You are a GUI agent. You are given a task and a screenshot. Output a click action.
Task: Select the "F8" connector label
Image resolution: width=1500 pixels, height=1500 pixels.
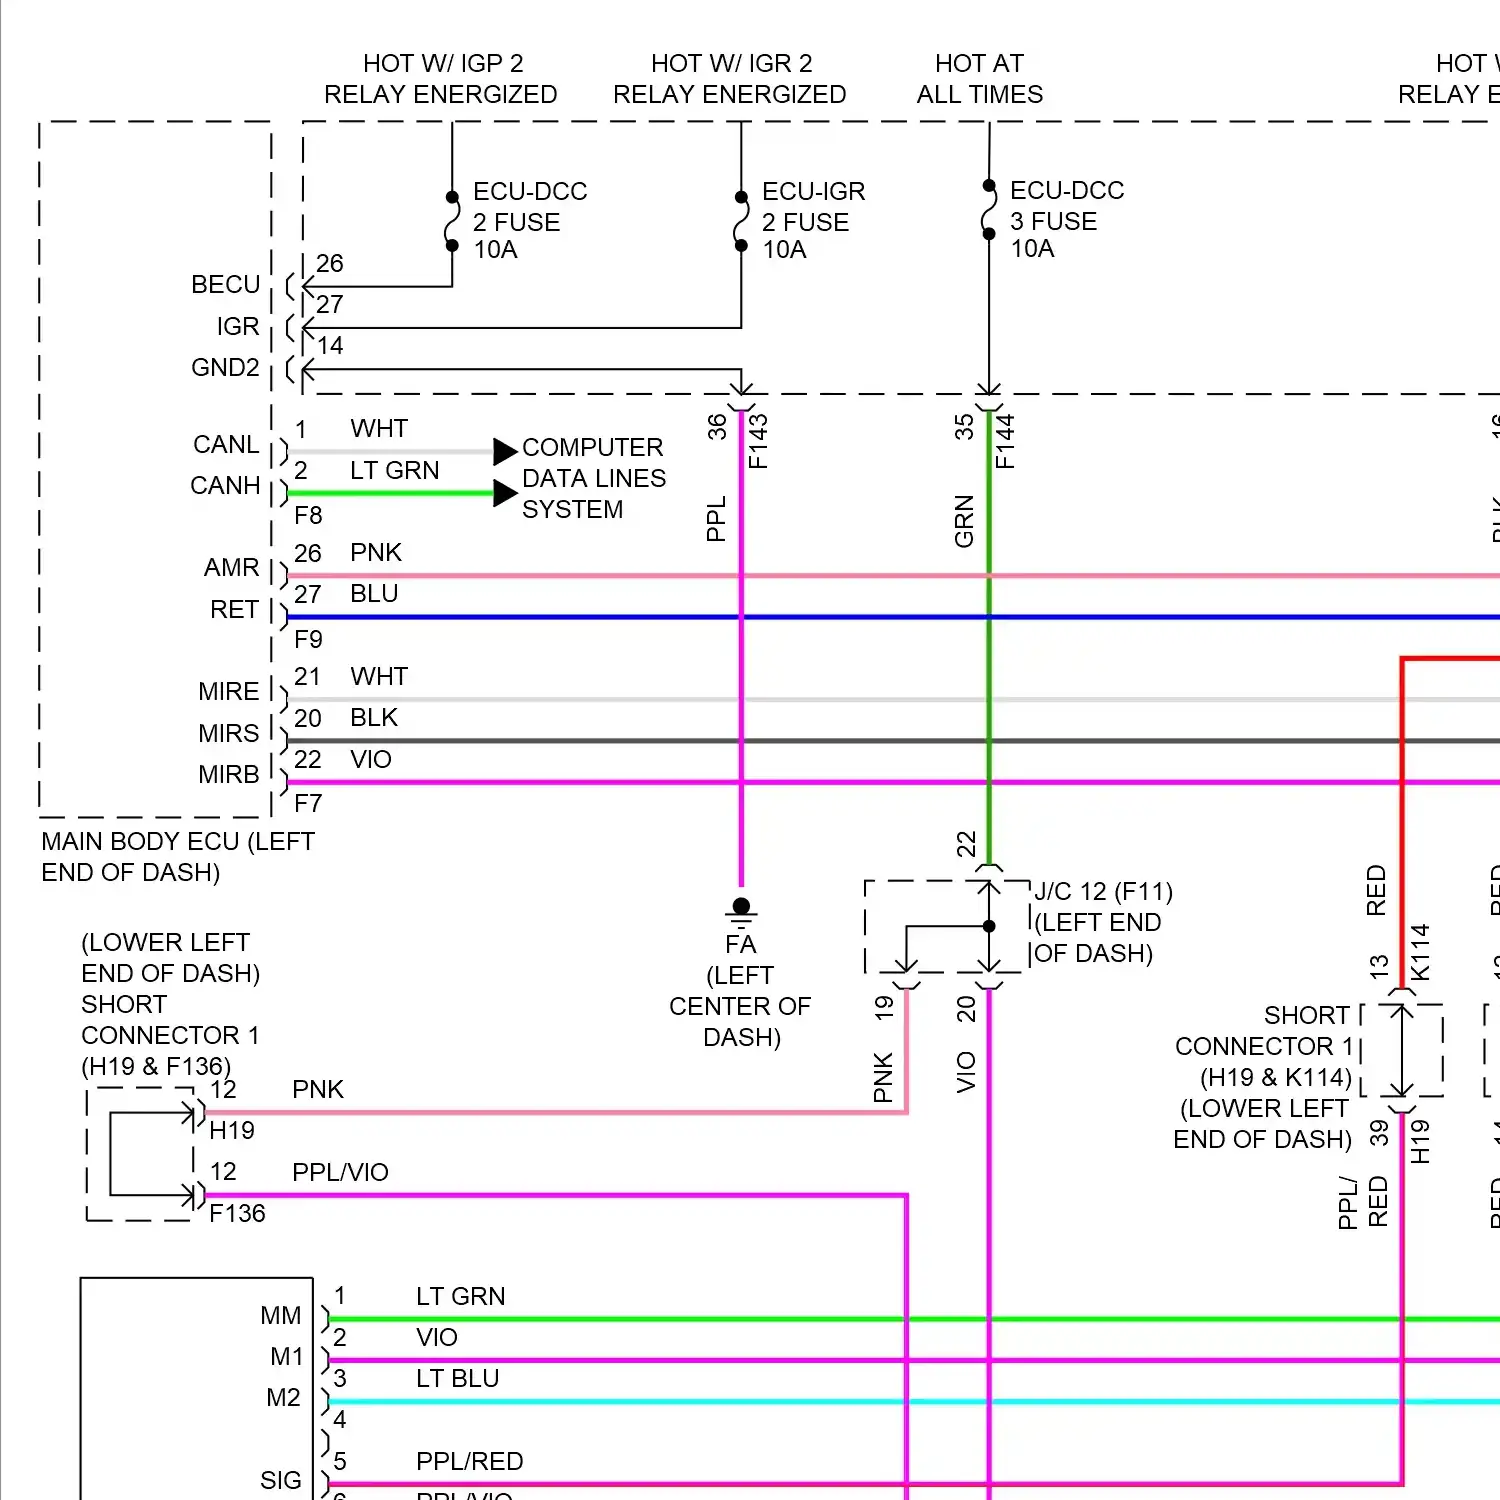(x=308, y=516)
